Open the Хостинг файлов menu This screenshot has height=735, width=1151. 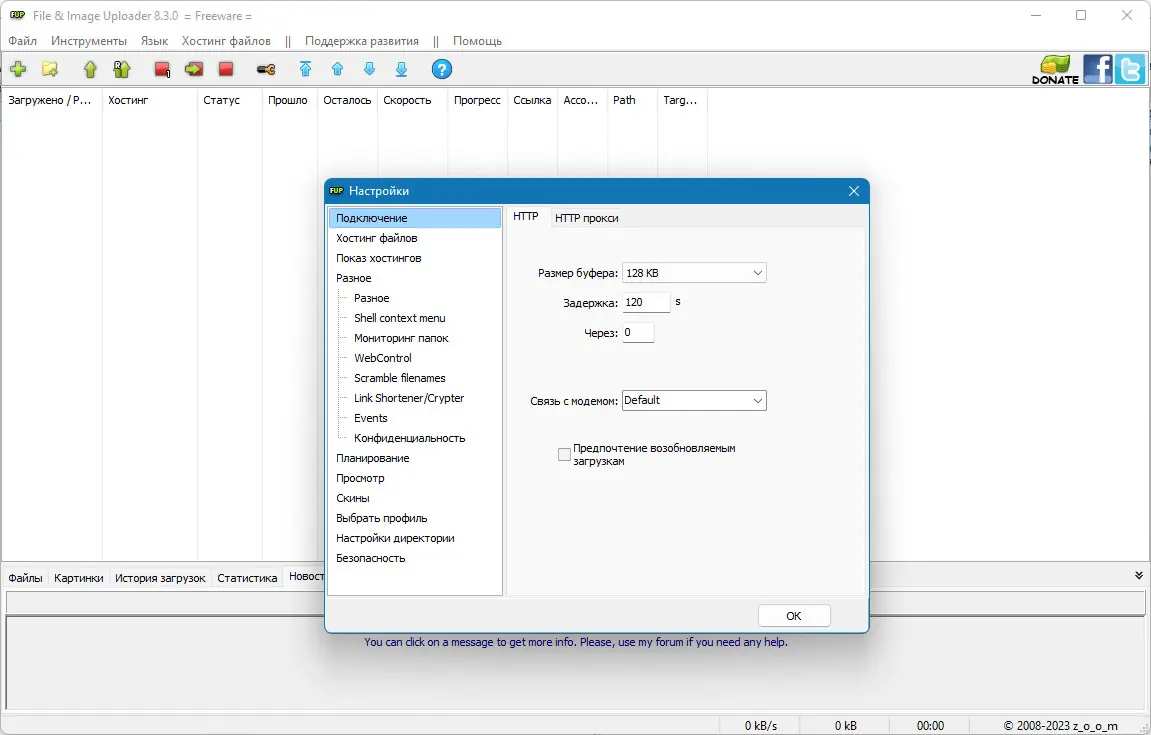(x=226, y=41)
